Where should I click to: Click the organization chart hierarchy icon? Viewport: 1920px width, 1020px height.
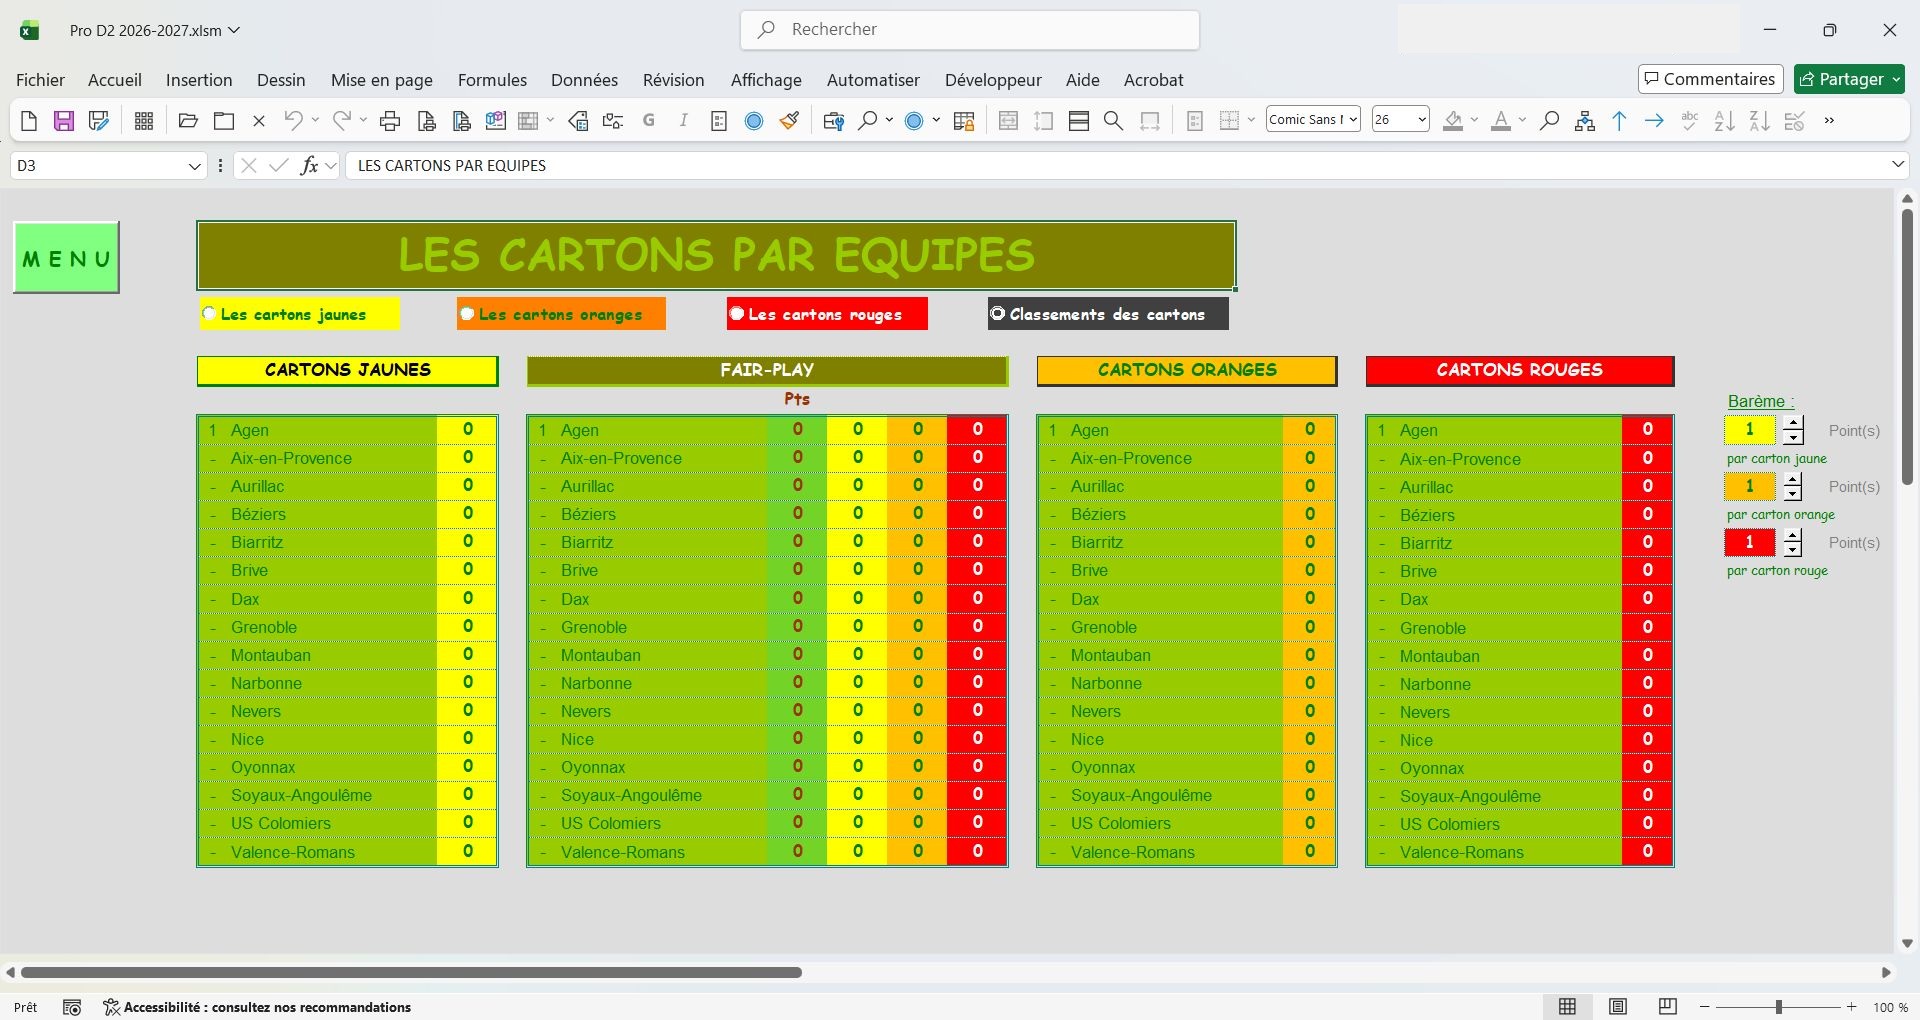pyautogui.click(x=1585, y=121)
